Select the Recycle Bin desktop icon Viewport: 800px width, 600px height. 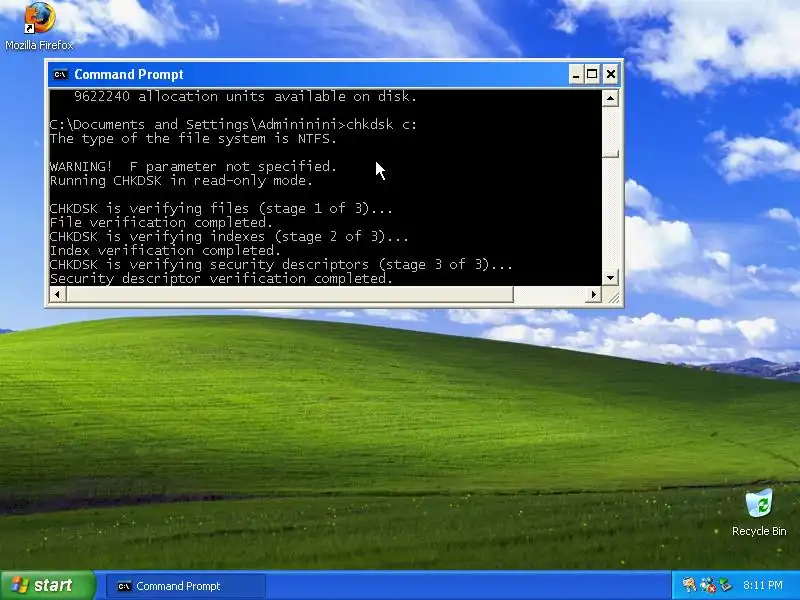tap(759, 512)
